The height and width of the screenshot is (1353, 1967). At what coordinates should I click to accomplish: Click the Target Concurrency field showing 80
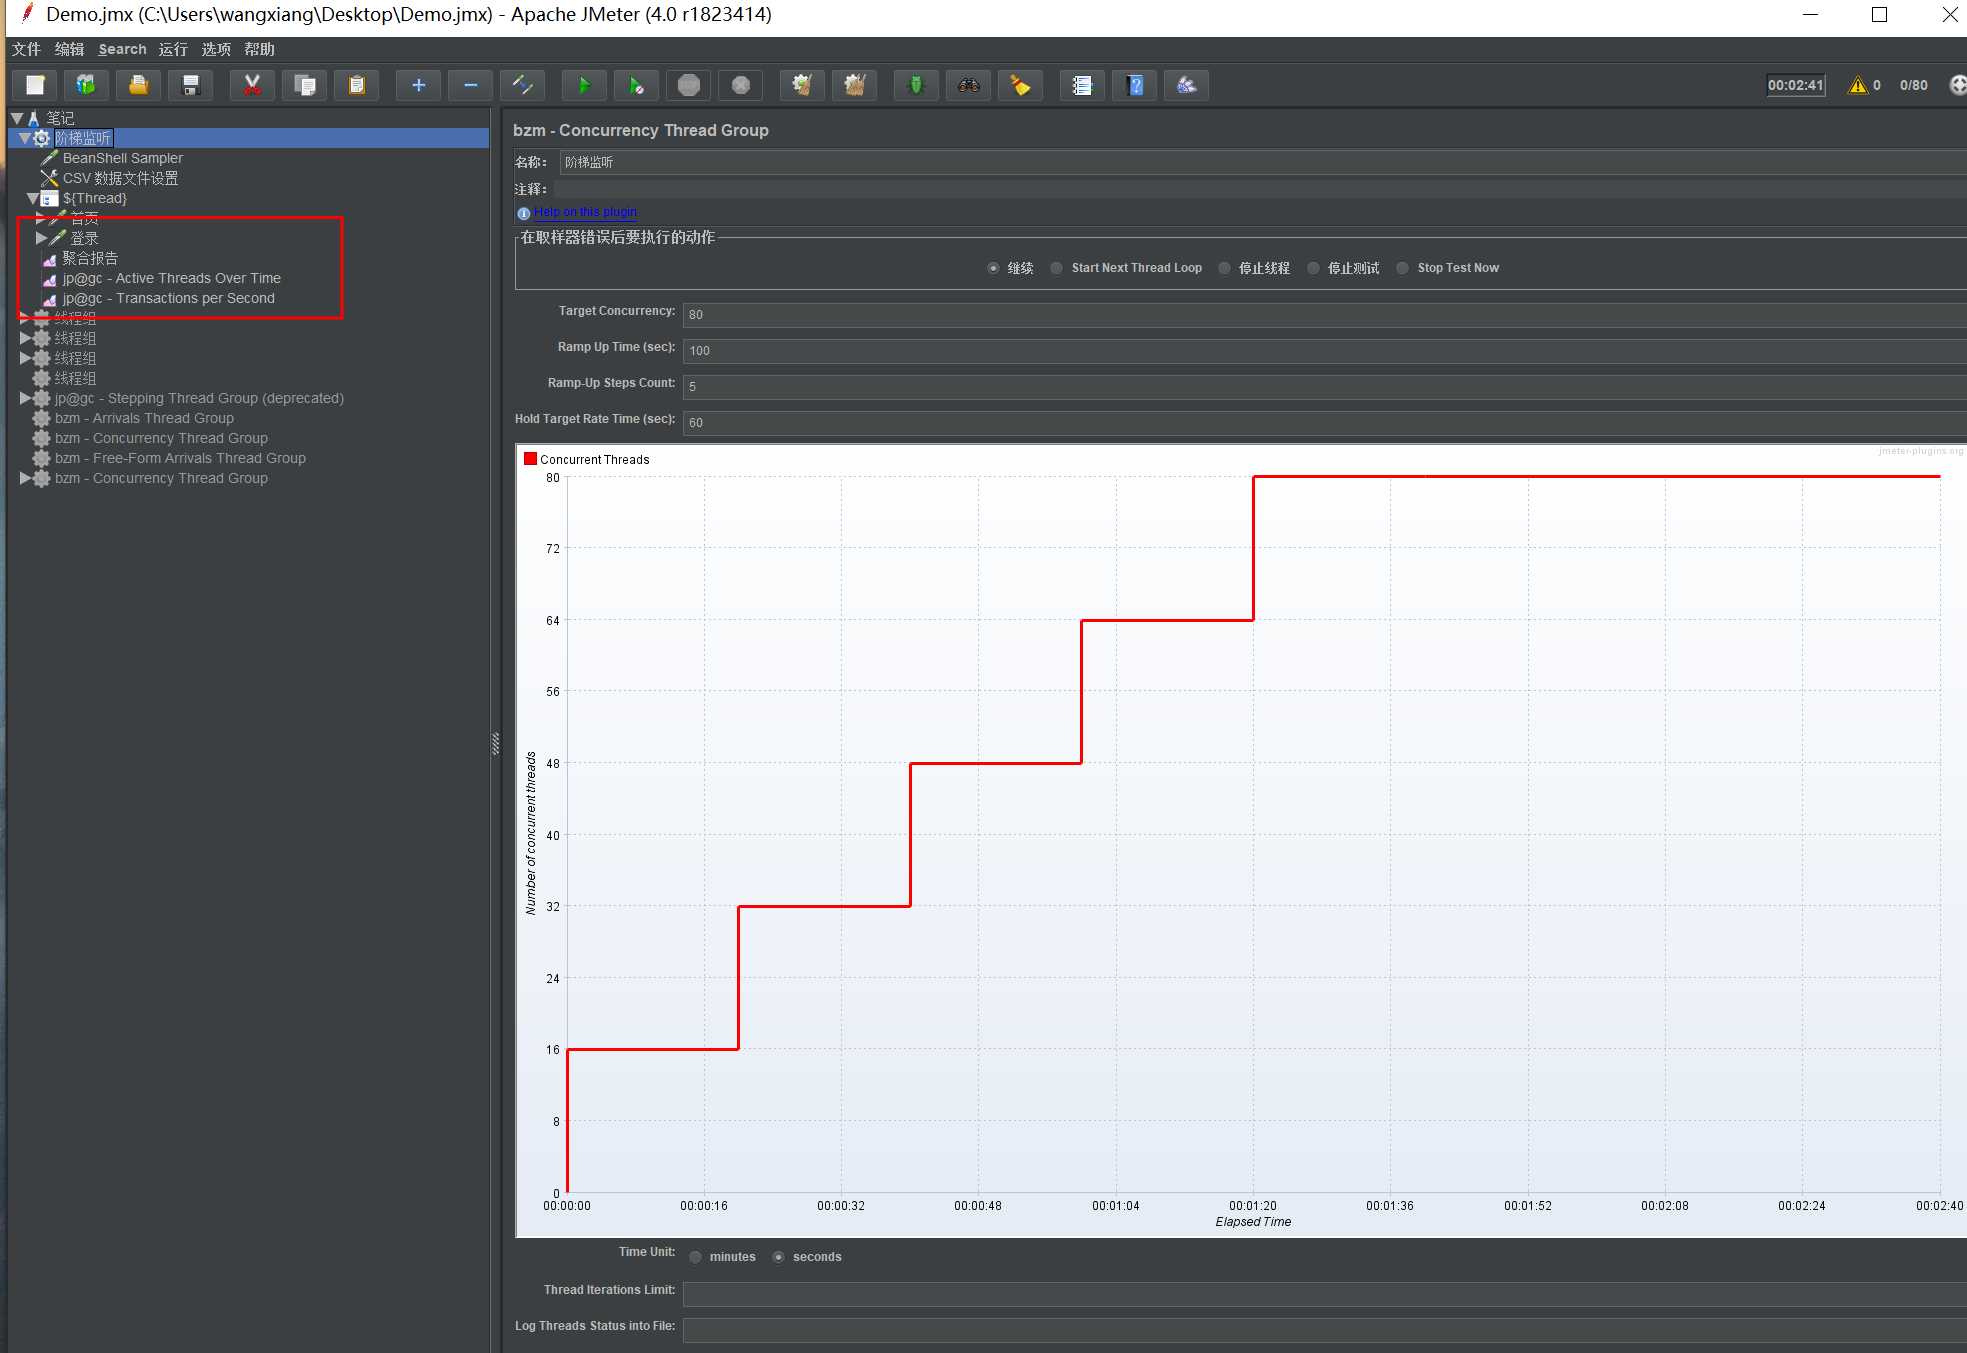(1324, 314)
